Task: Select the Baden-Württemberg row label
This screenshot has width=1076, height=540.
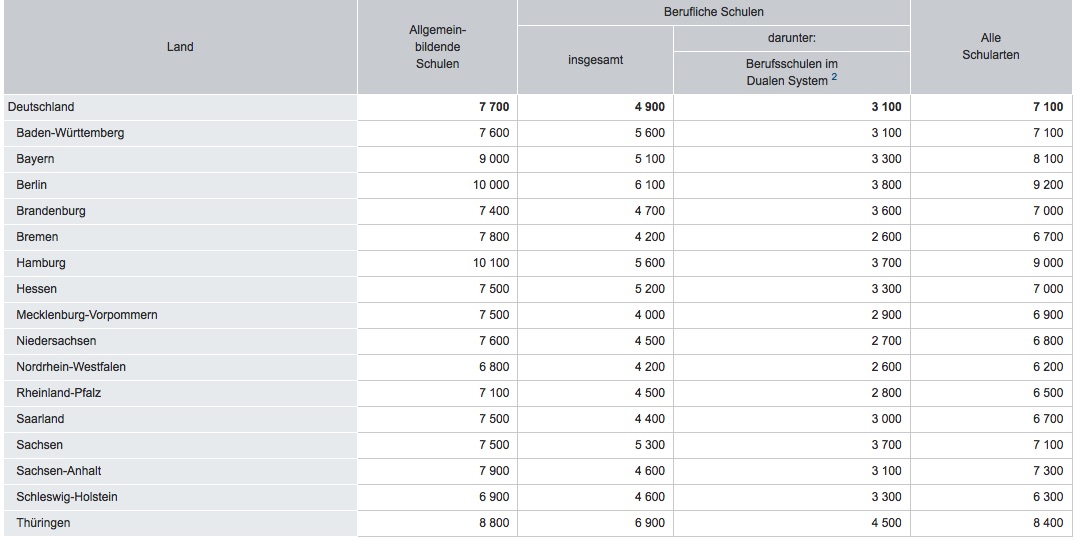Action: click(x=70, y=133)
